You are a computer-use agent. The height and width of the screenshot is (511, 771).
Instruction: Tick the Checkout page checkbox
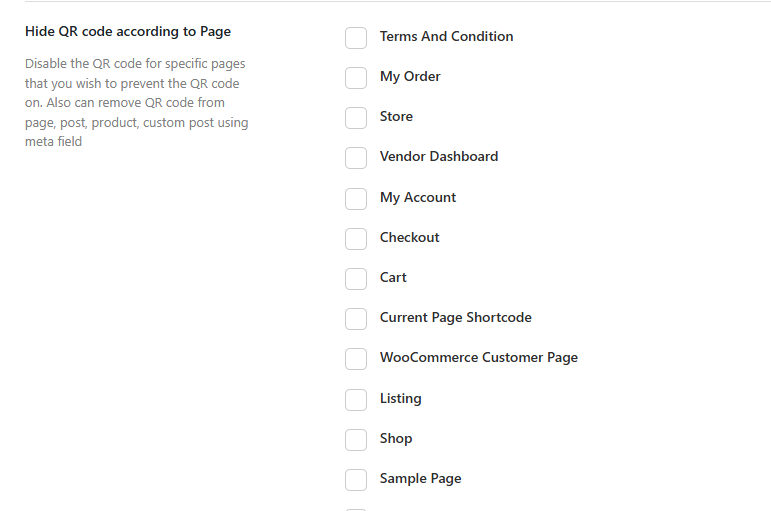tap(356, 239)
